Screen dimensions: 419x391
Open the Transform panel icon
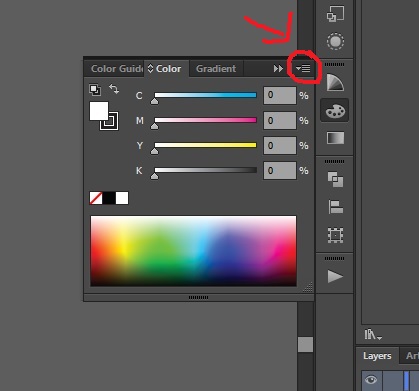click(x=335, y=235)
